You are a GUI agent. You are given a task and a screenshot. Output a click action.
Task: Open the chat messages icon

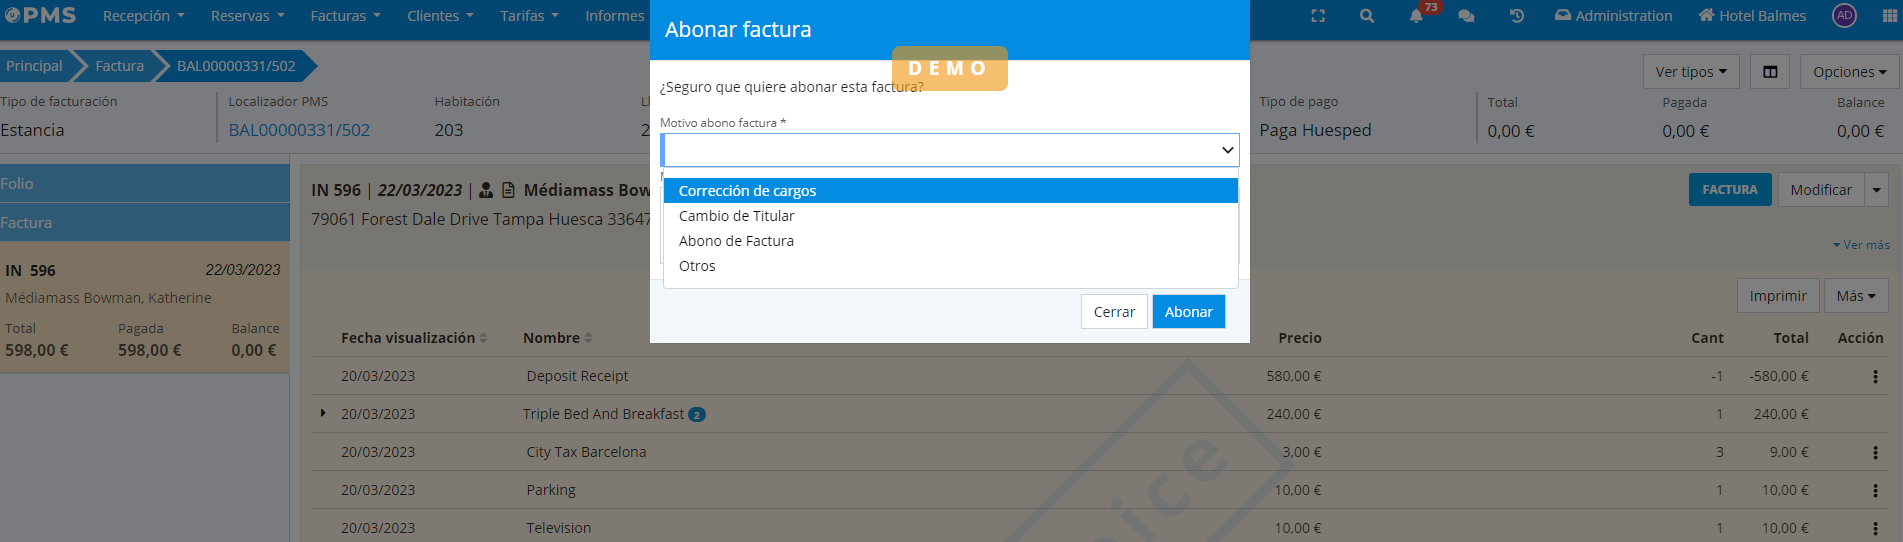1466,16
